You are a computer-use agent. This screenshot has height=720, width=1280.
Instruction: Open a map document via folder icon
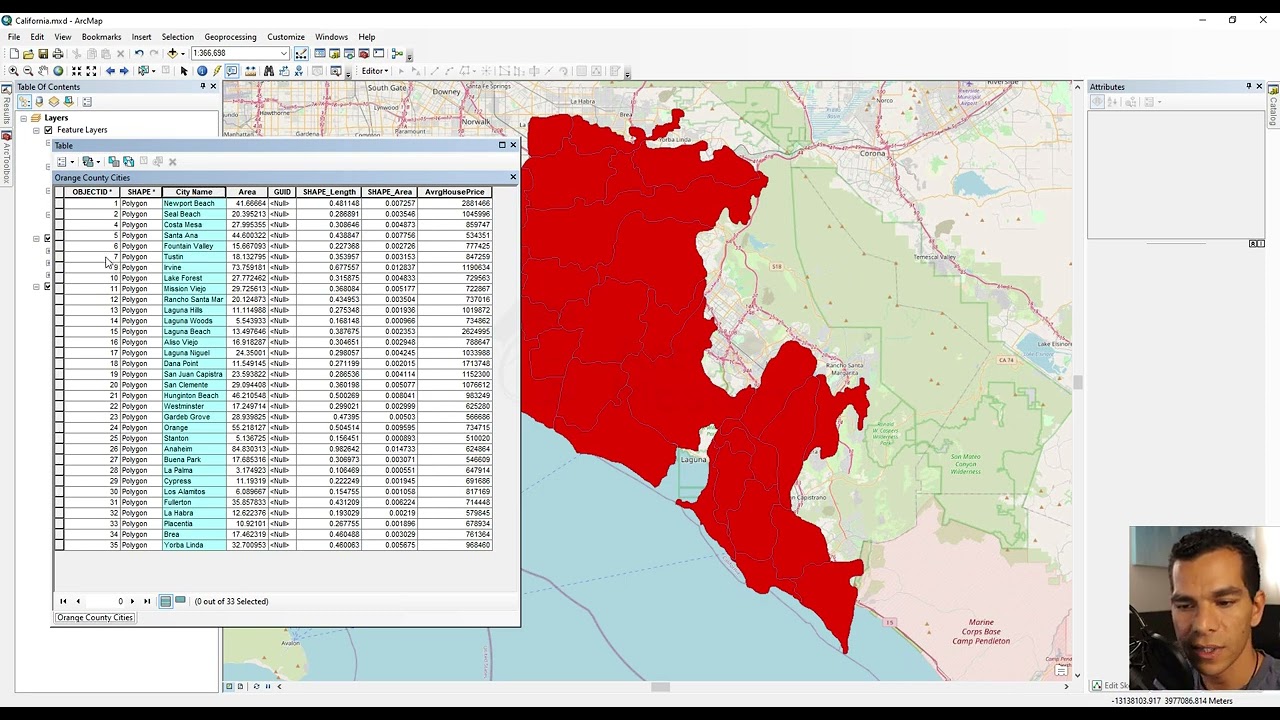tap(28, 53)
